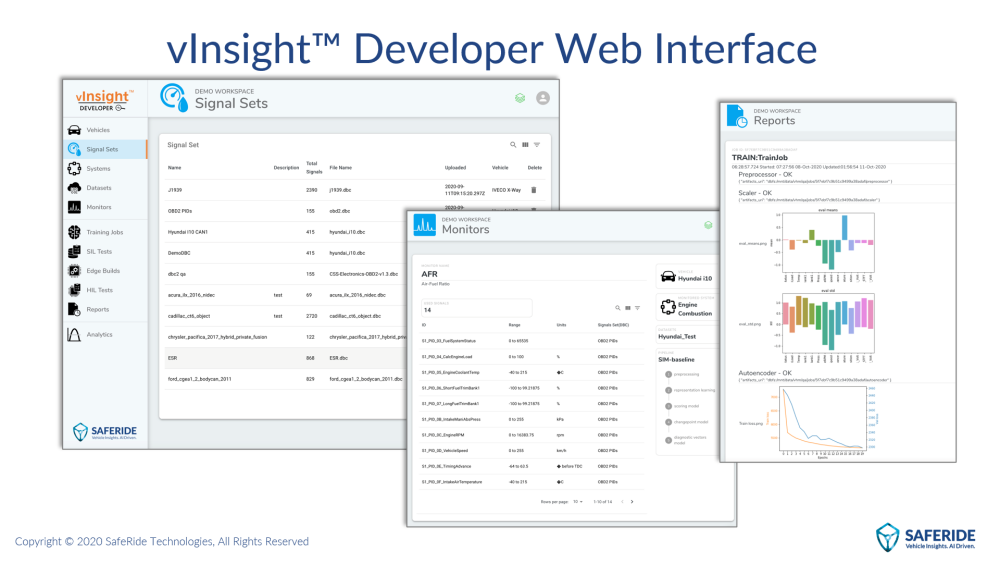1000x563 pixels.
Task: Select Signal Sets sidebar item
Action: tap(105, 149)
